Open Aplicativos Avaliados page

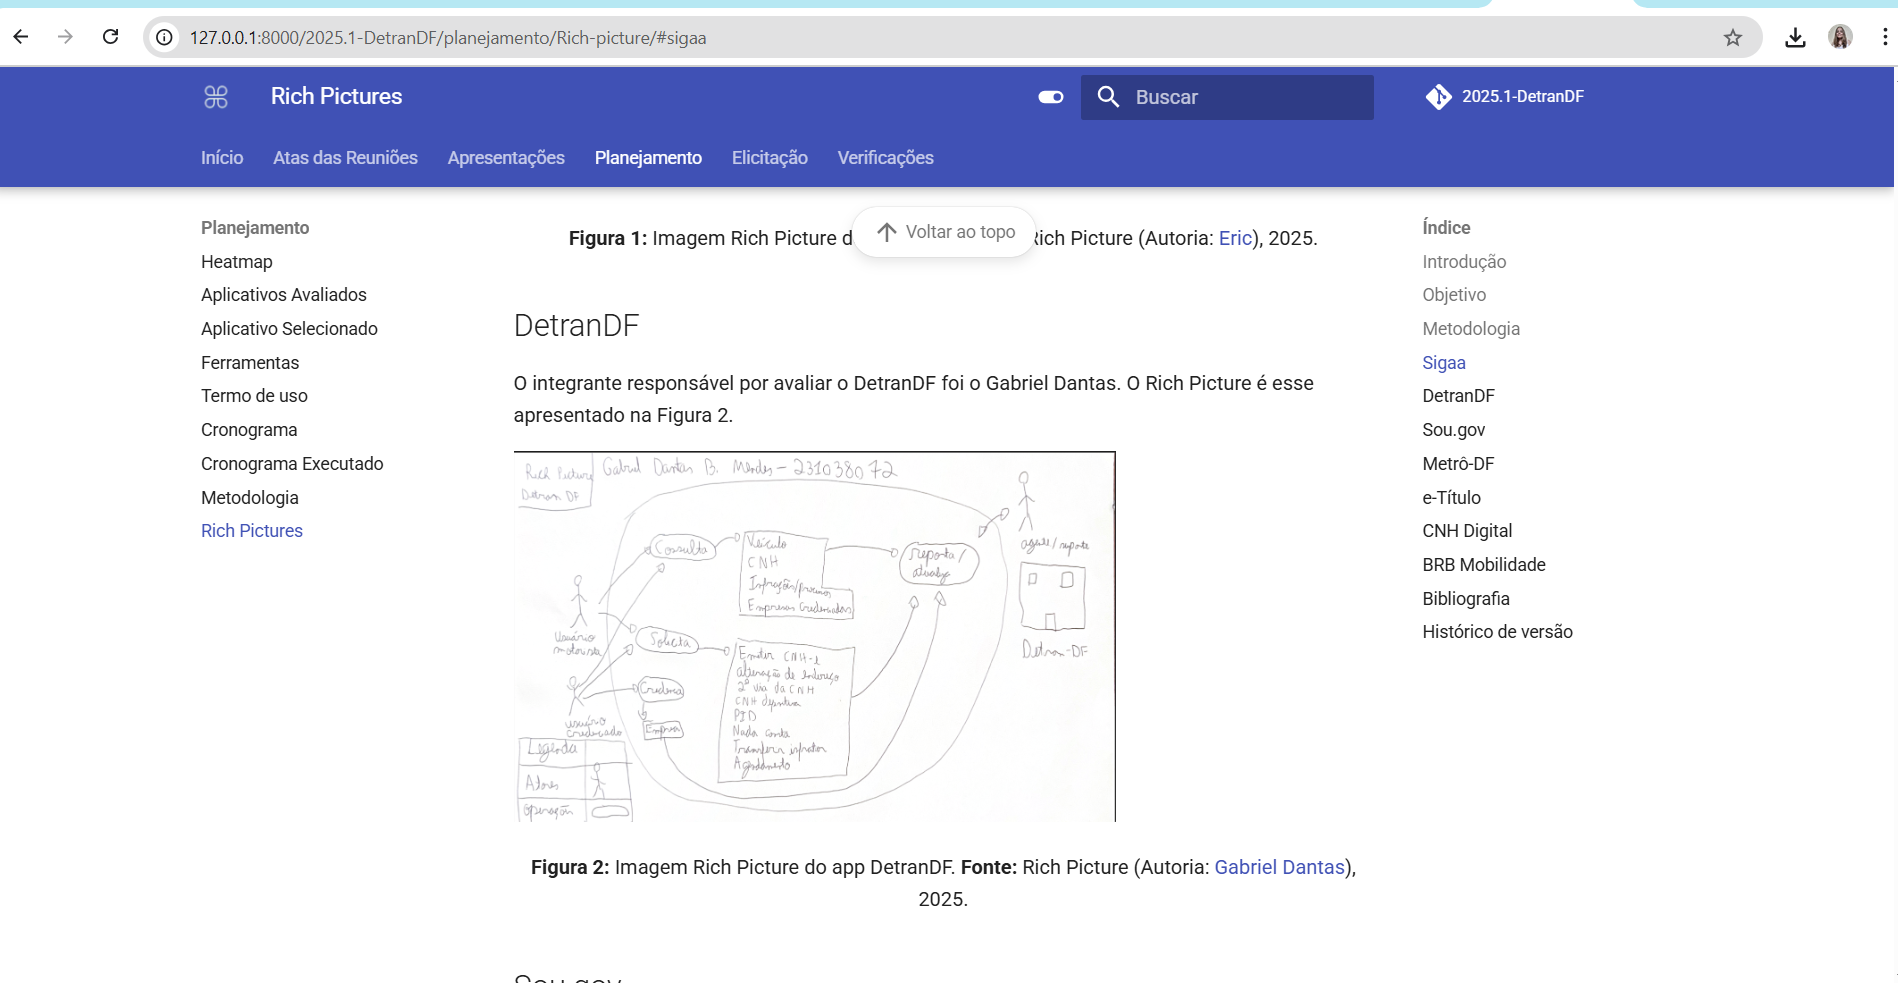pyautogui.click(x=284, y=295)
